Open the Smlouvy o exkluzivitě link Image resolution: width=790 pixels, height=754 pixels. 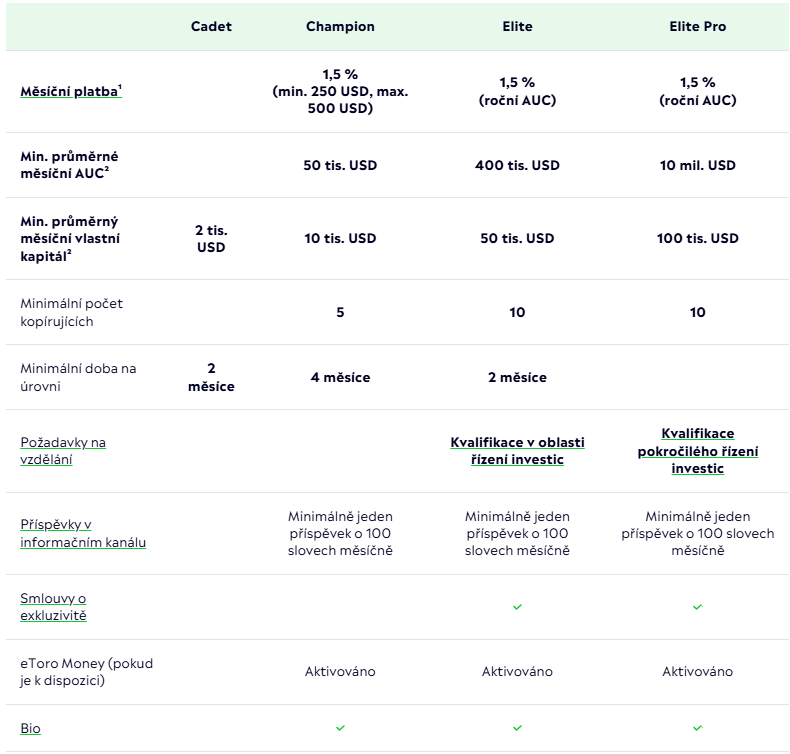[54, 607]
